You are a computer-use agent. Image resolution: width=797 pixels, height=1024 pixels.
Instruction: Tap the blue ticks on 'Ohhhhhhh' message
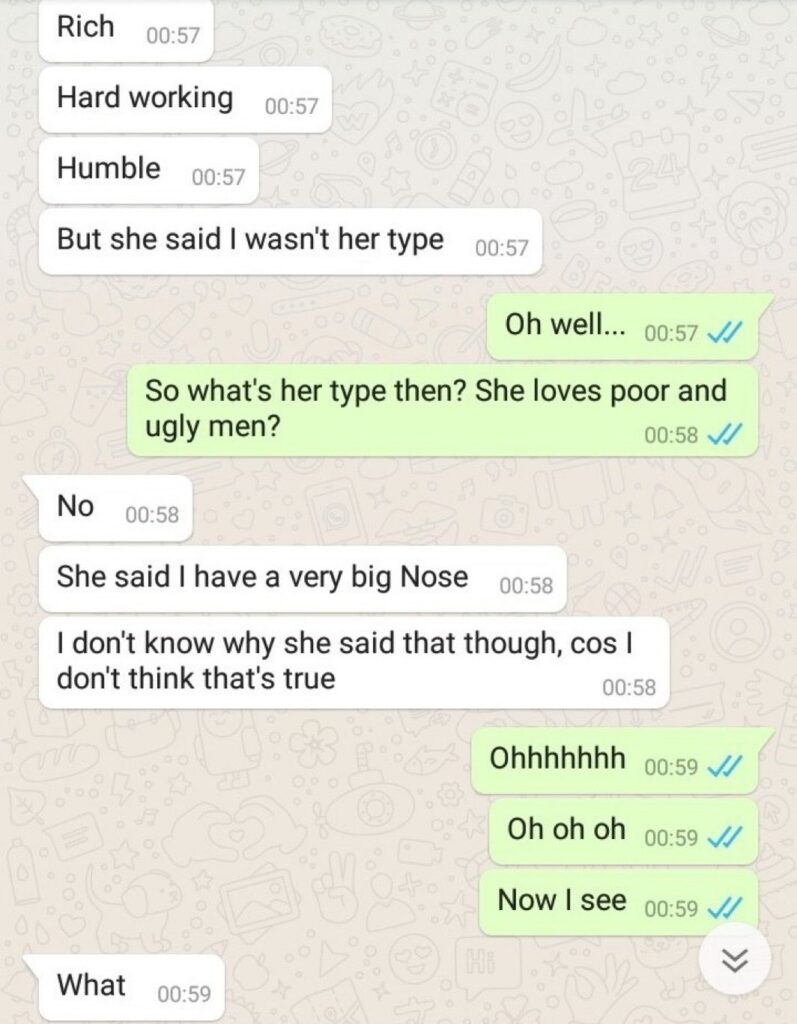pos(724,767)
